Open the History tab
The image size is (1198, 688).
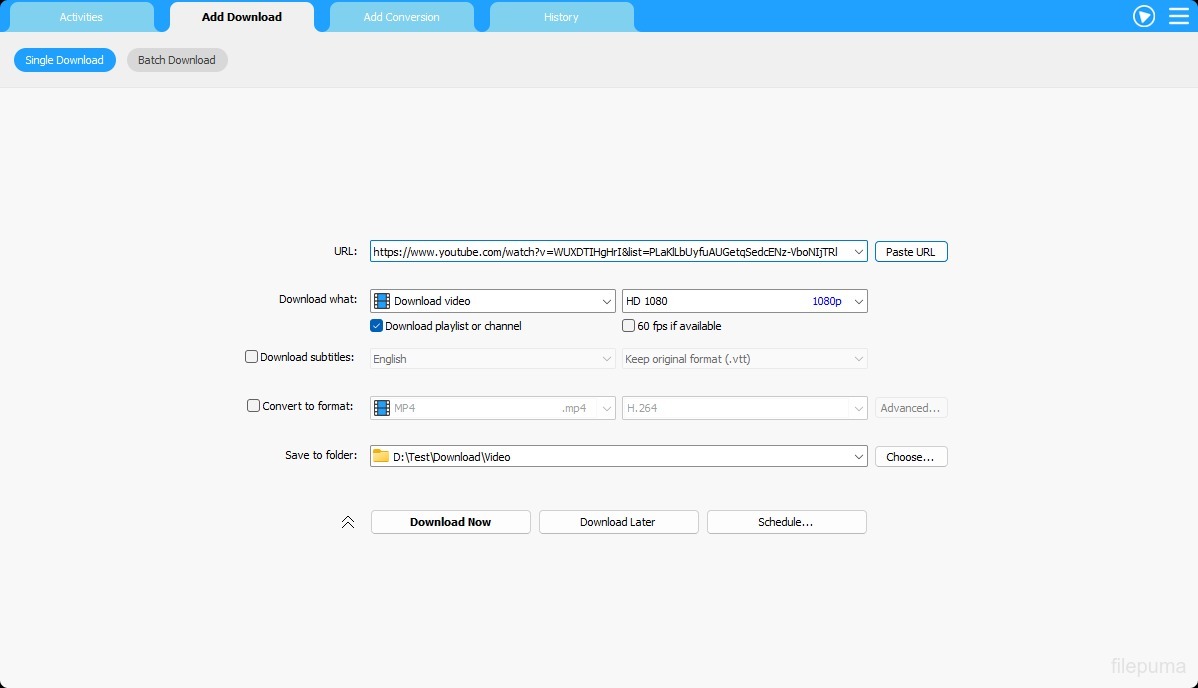click(x=561, y=17)
